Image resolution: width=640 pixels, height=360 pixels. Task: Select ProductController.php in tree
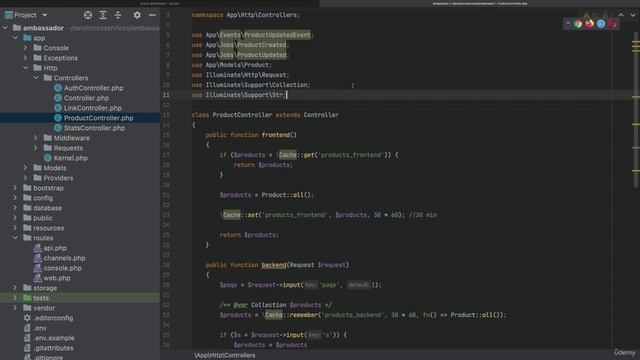point(98,118)
